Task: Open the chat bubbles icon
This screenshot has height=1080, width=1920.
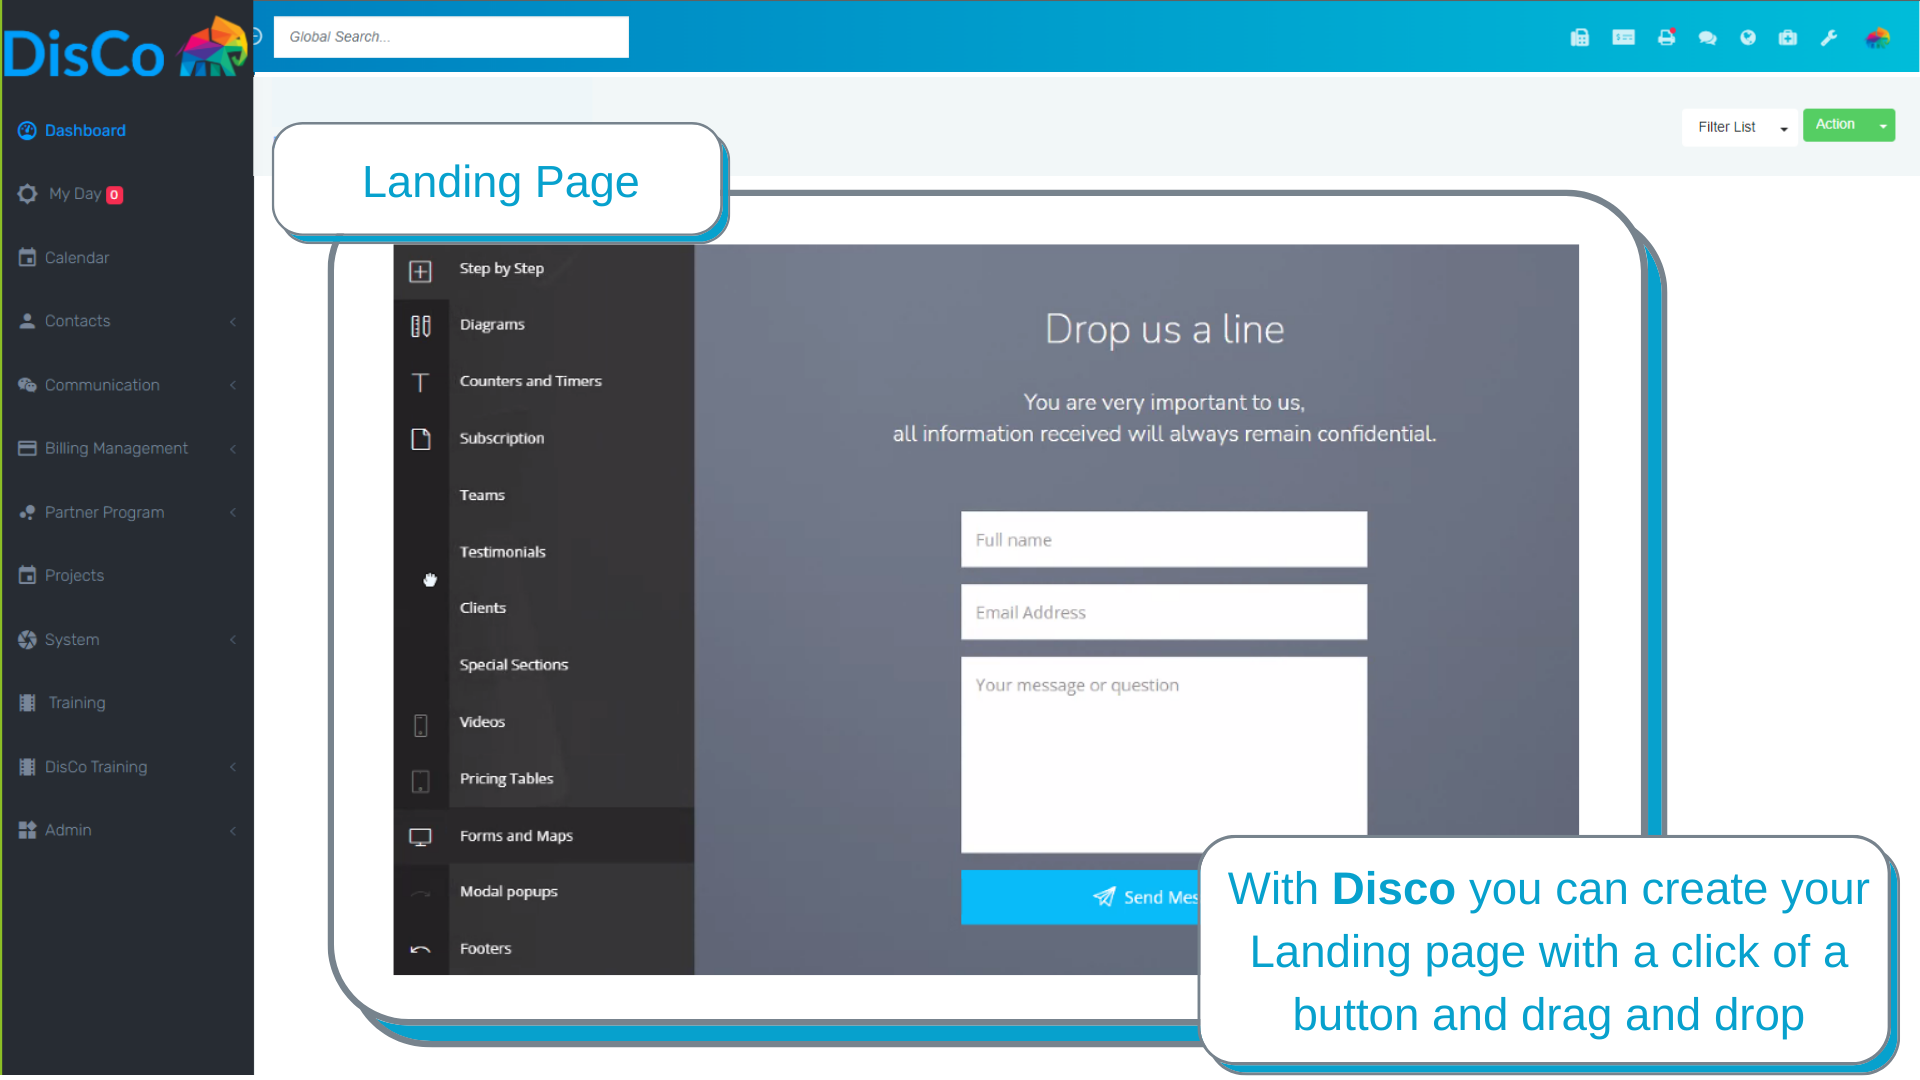Action: click(1707, 38)
